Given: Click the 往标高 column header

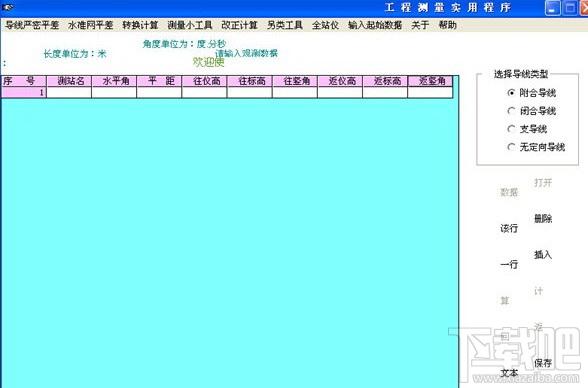Looking at the screenshot, I should (250, 81).
